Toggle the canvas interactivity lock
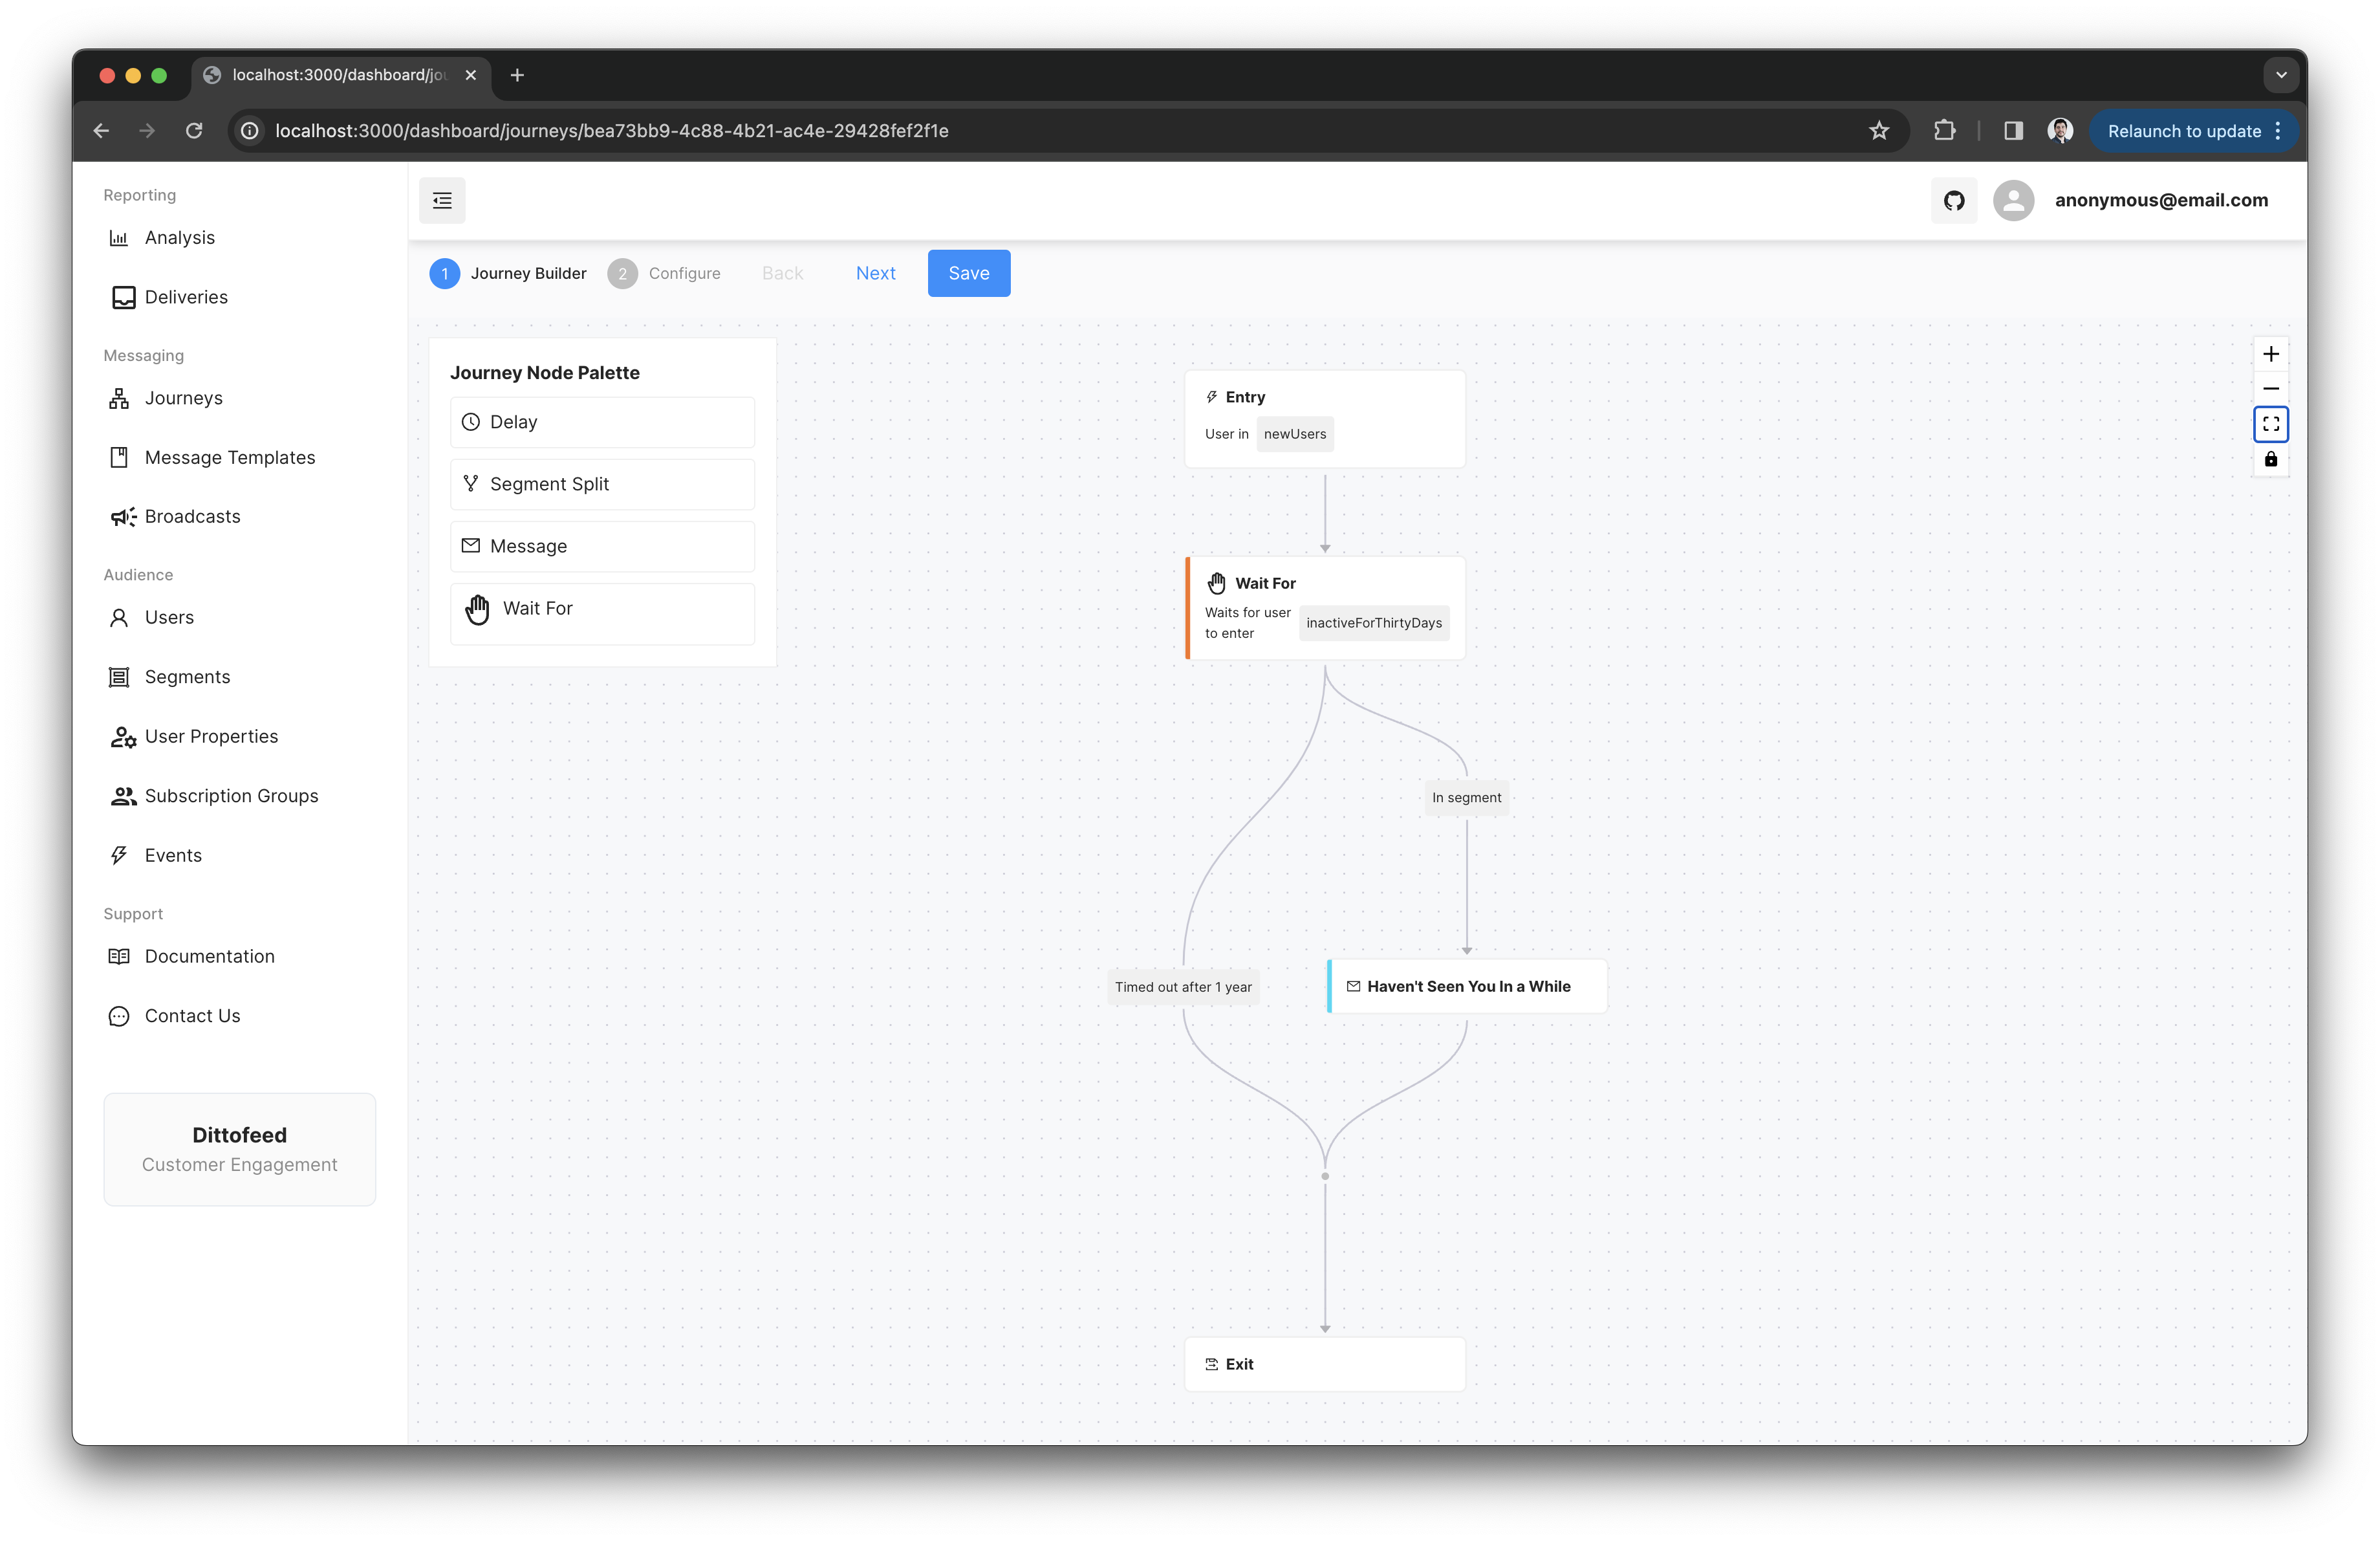Viewport: 2380px width, 1541px height. click(2270, 459)
